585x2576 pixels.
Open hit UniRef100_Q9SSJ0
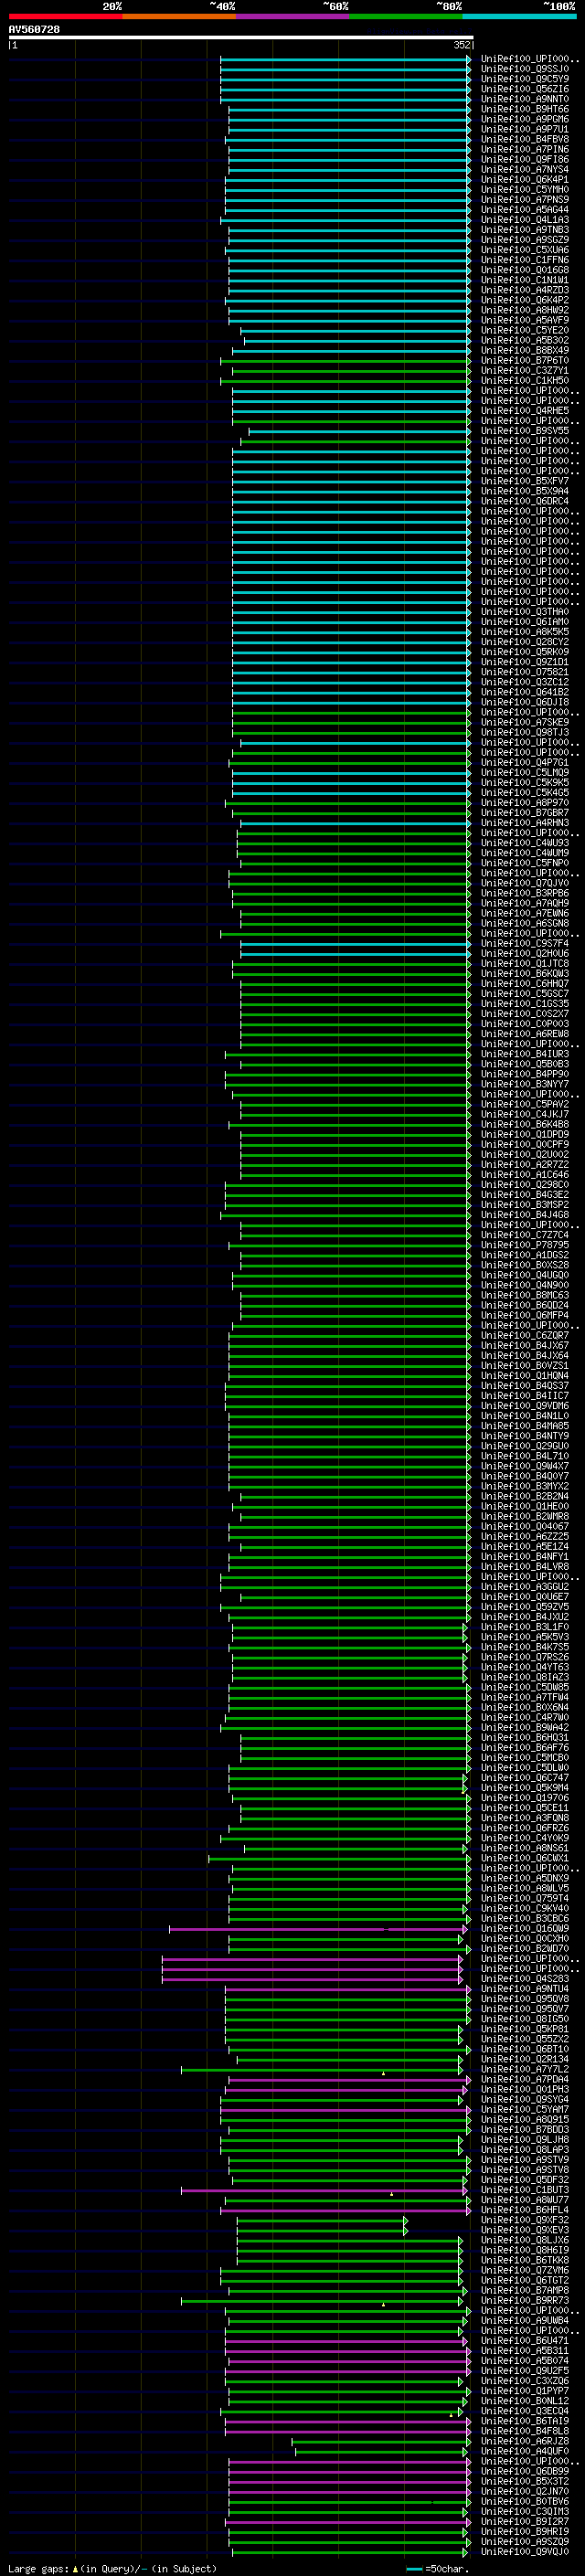(525, 69)
